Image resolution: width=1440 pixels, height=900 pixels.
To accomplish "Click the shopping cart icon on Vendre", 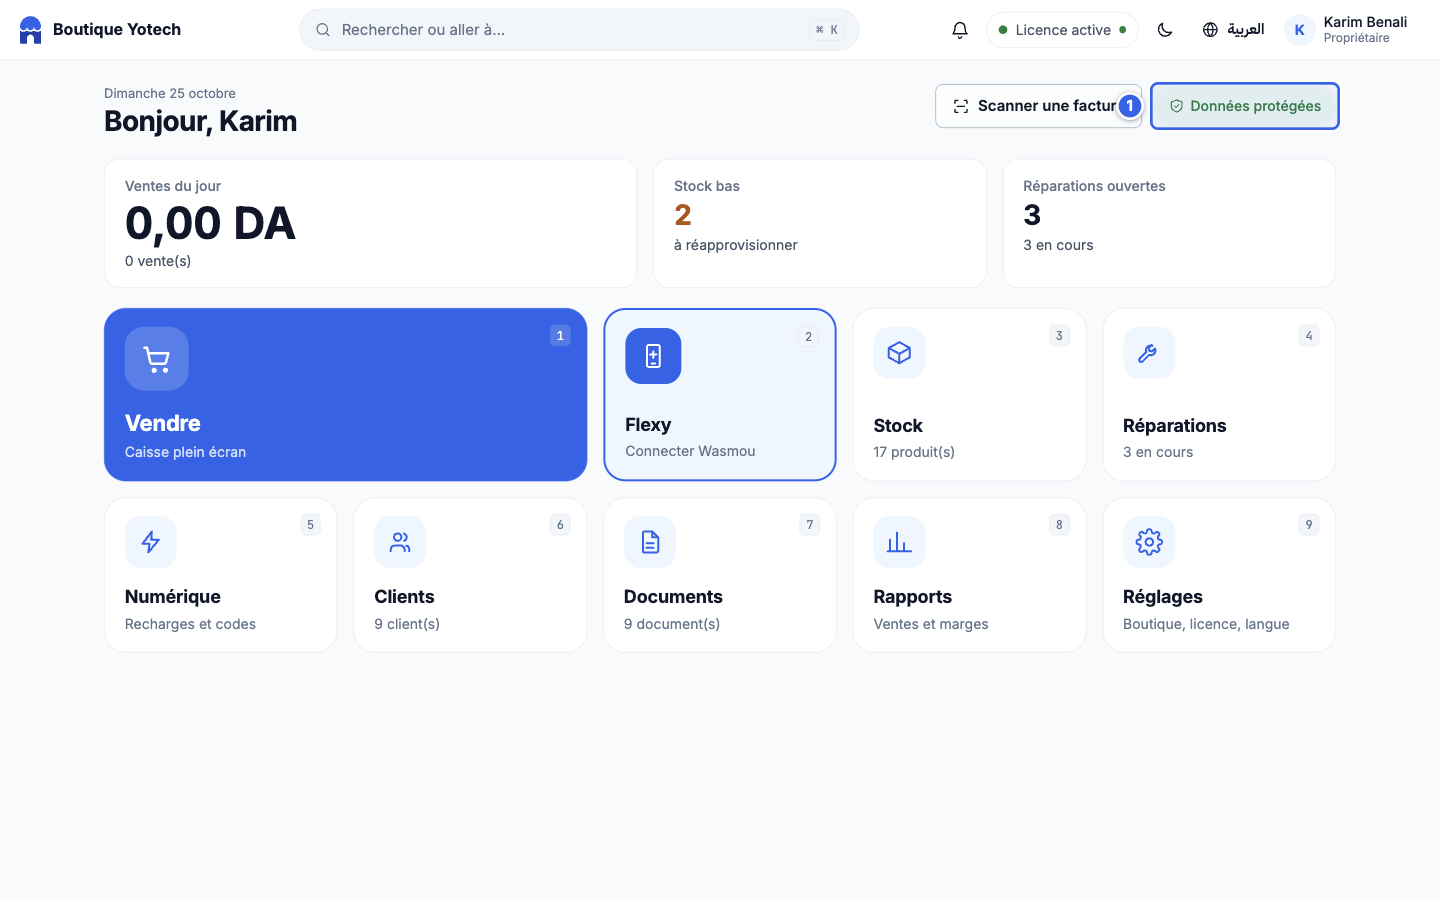I will pyautogui.click(x=156, y=359).
